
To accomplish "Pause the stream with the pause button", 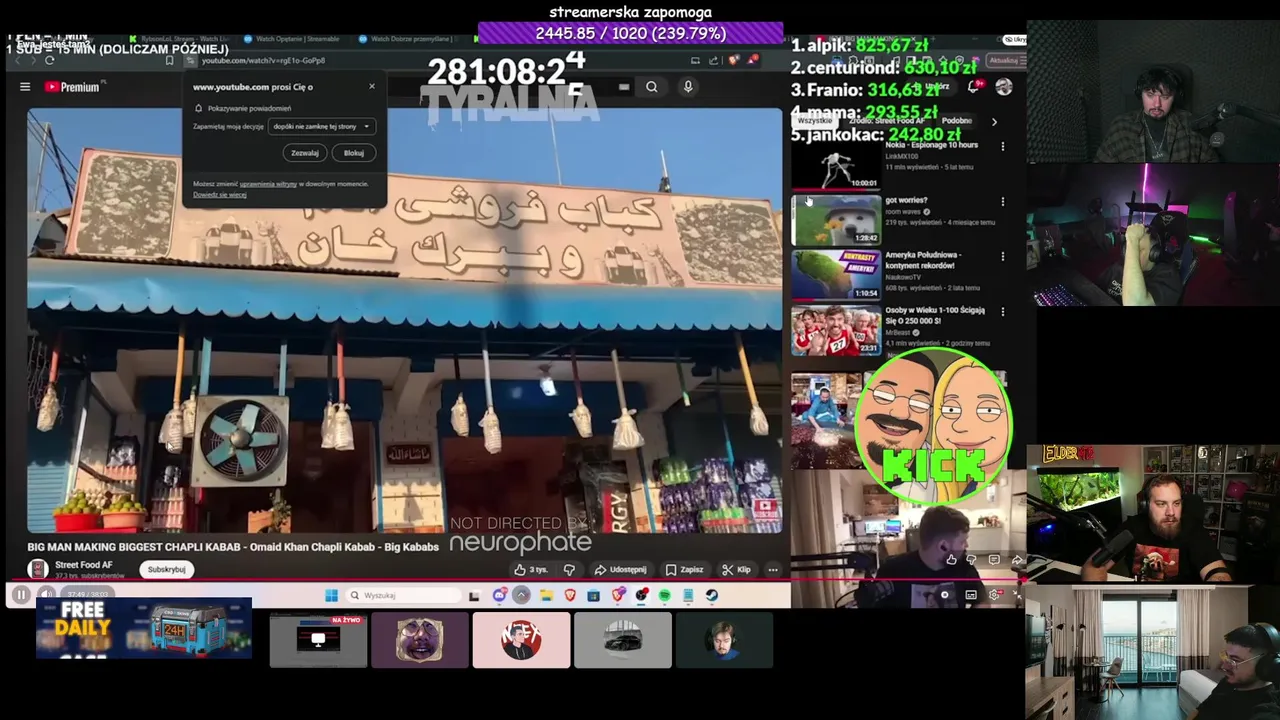I will tap(21, 595).
